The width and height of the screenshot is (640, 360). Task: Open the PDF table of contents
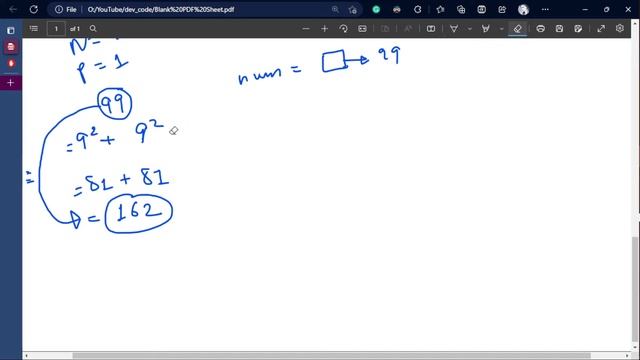click(x=34, y=29)
